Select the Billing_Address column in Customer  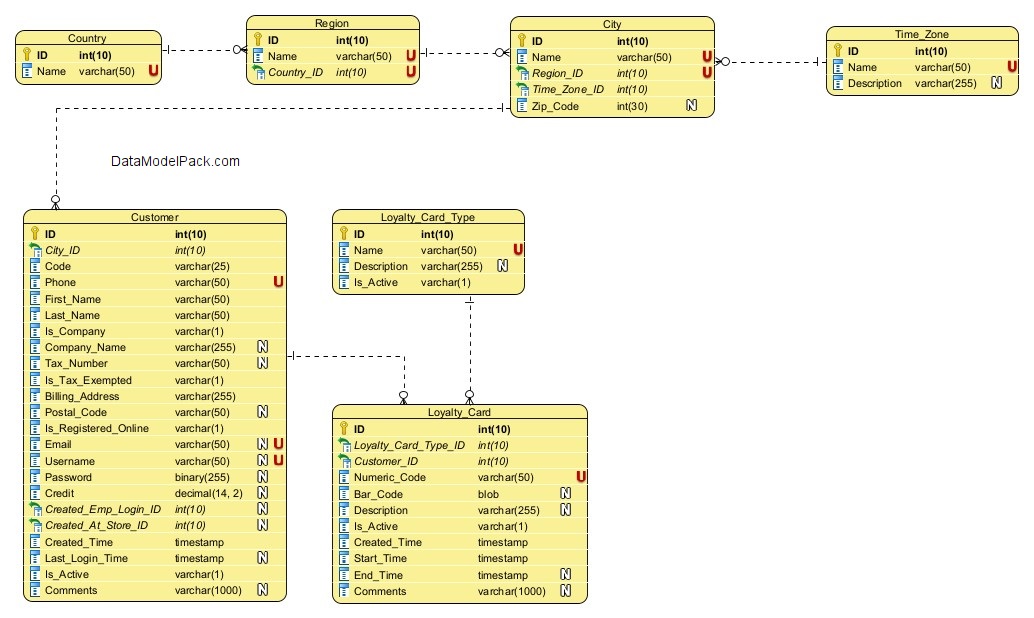click(82, 396)
